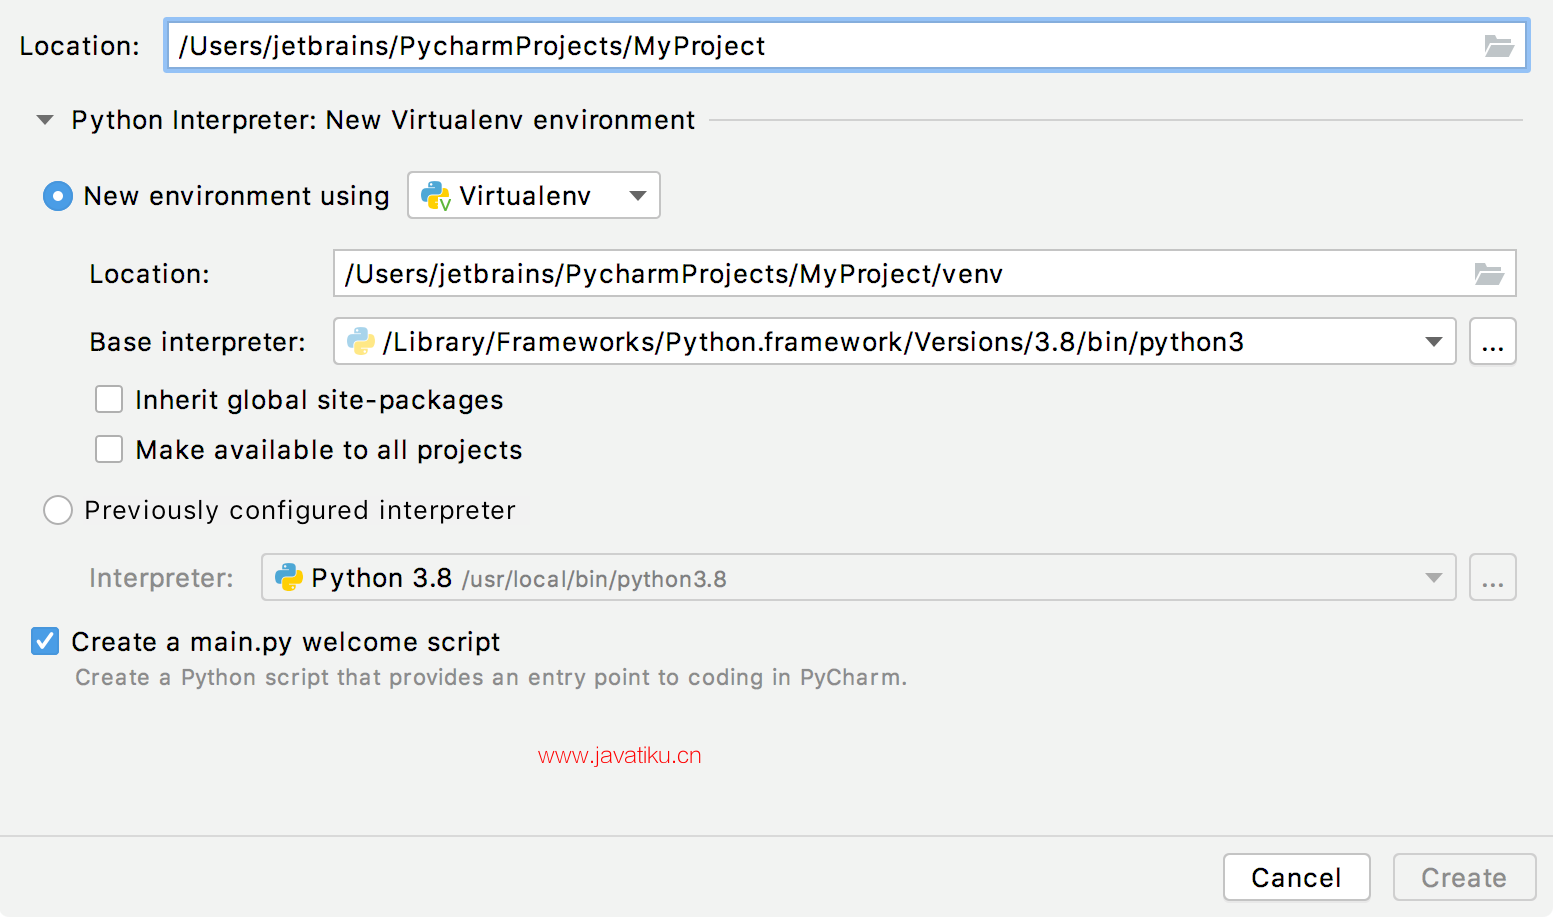Click the Virtualenv Python icon in environment dropdown
Image resolution: width=1553 pixels, height=917 pixels.
436,196
